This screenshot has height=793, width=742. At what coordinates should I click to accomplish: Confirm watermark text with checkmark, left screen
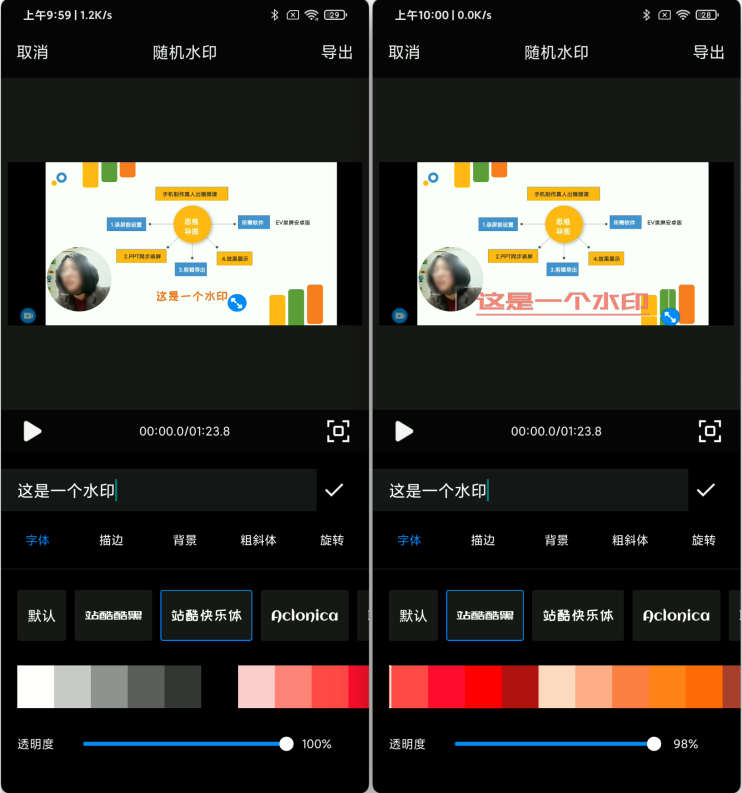click(334, 490)
